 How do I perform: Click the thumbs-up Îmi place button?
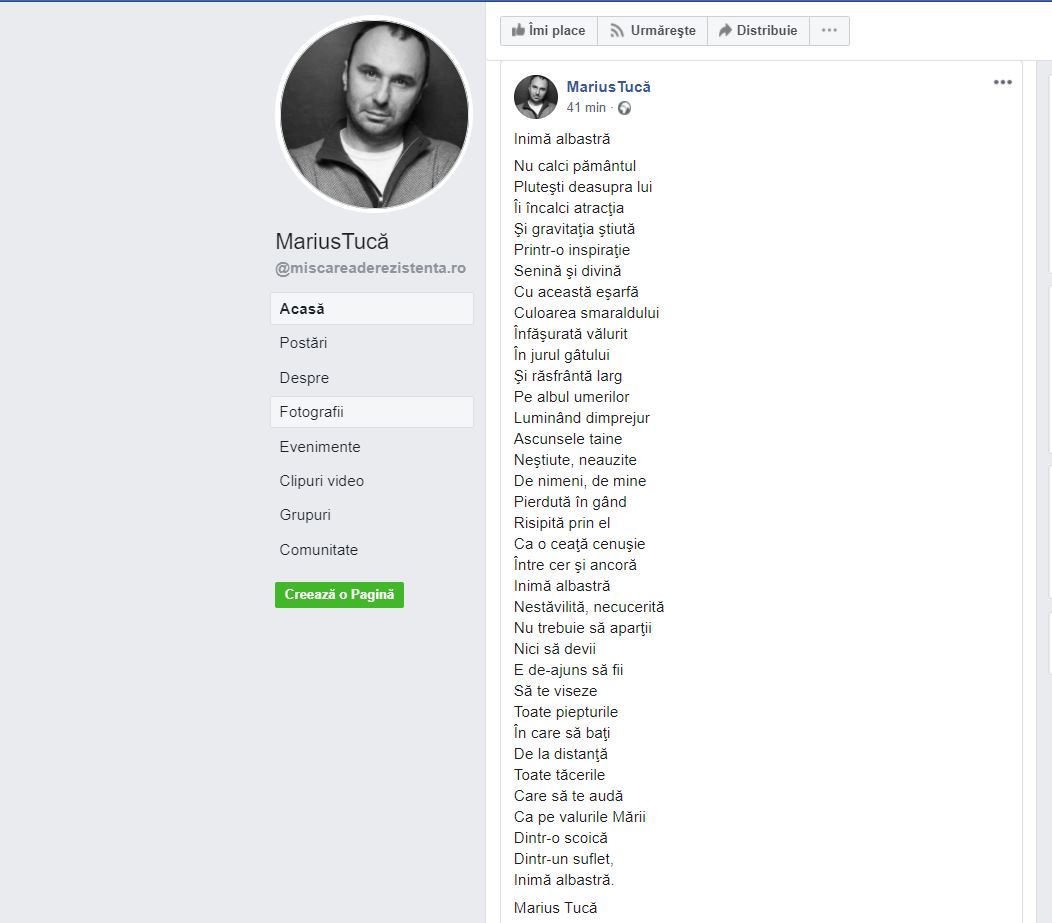coord(548,31)
